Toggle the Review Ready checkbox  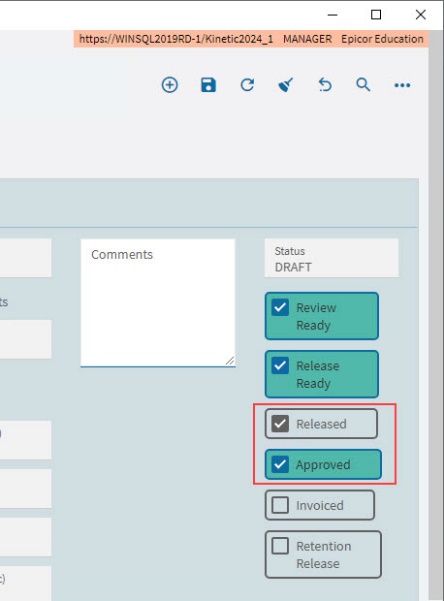tap(280, 307)
